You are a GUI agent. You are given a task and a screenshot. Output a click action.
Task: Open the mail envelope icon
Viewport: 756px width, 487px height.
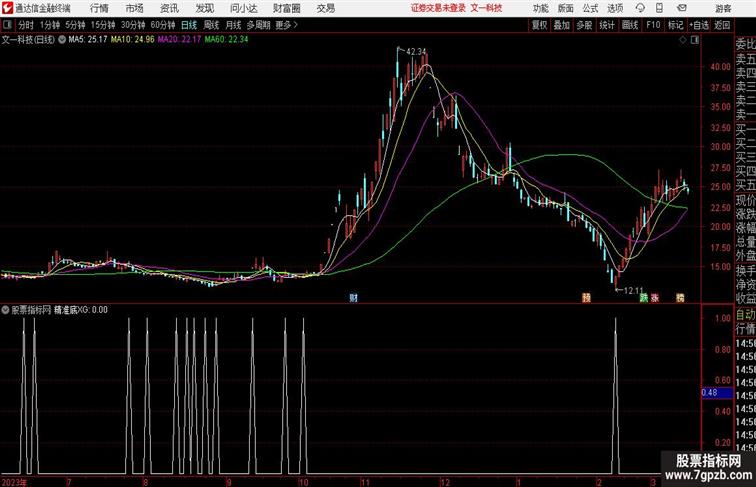pos(682,8)
